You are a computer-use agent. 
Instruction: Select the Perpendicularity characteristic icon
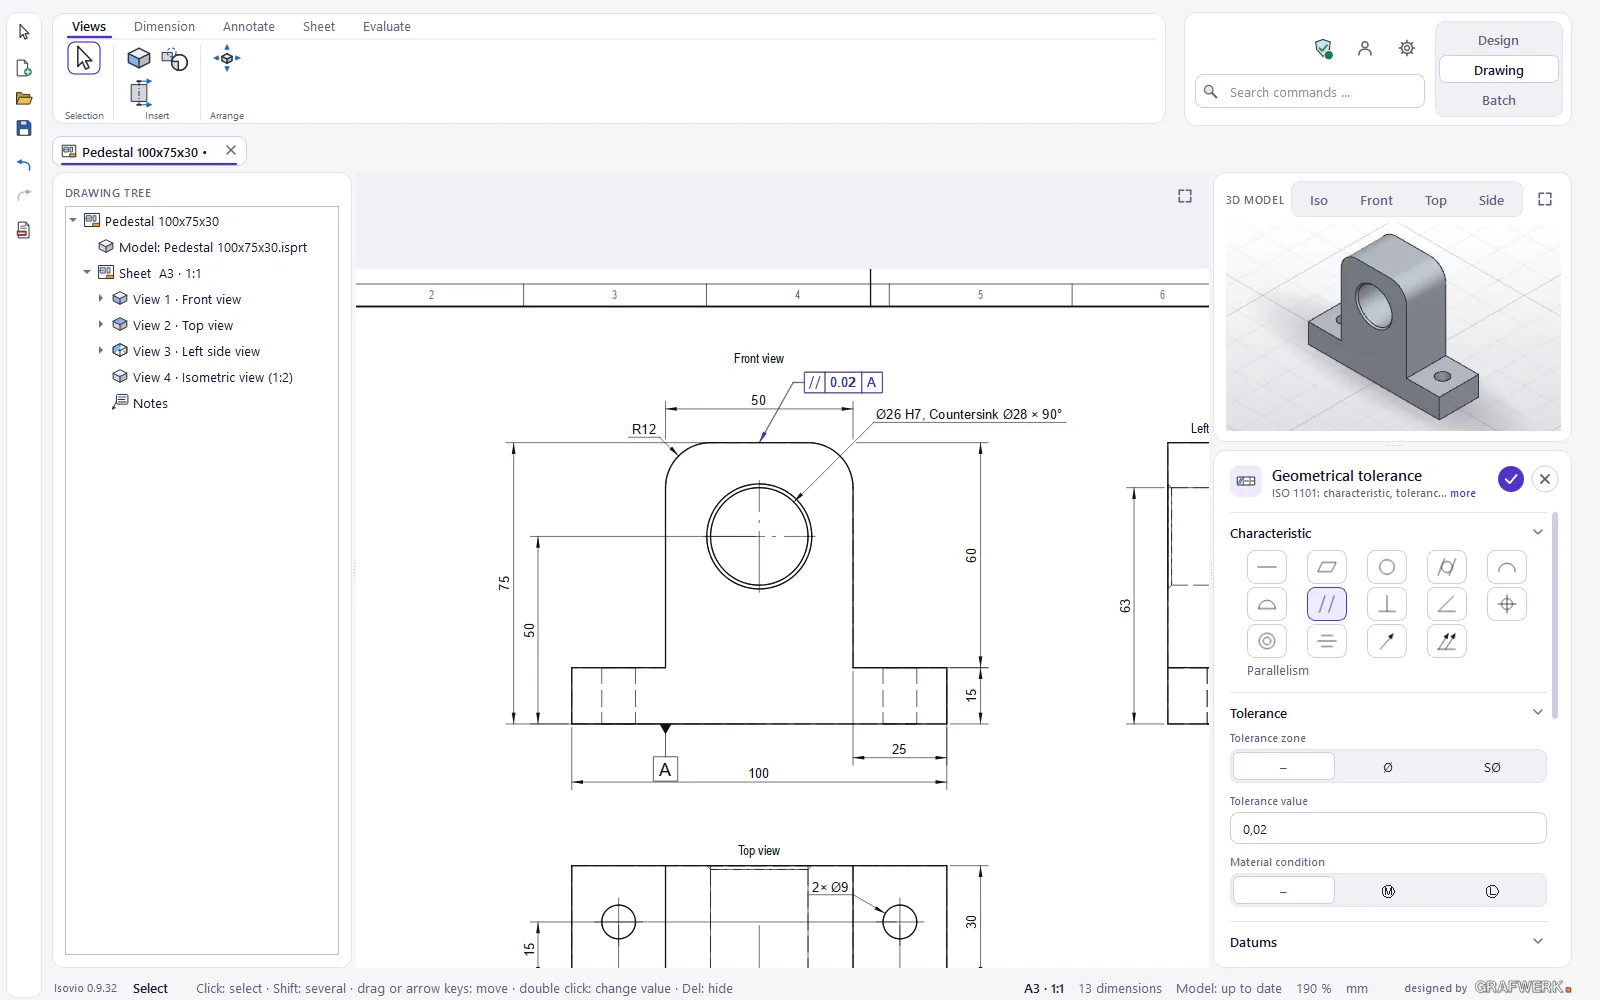1387,604
